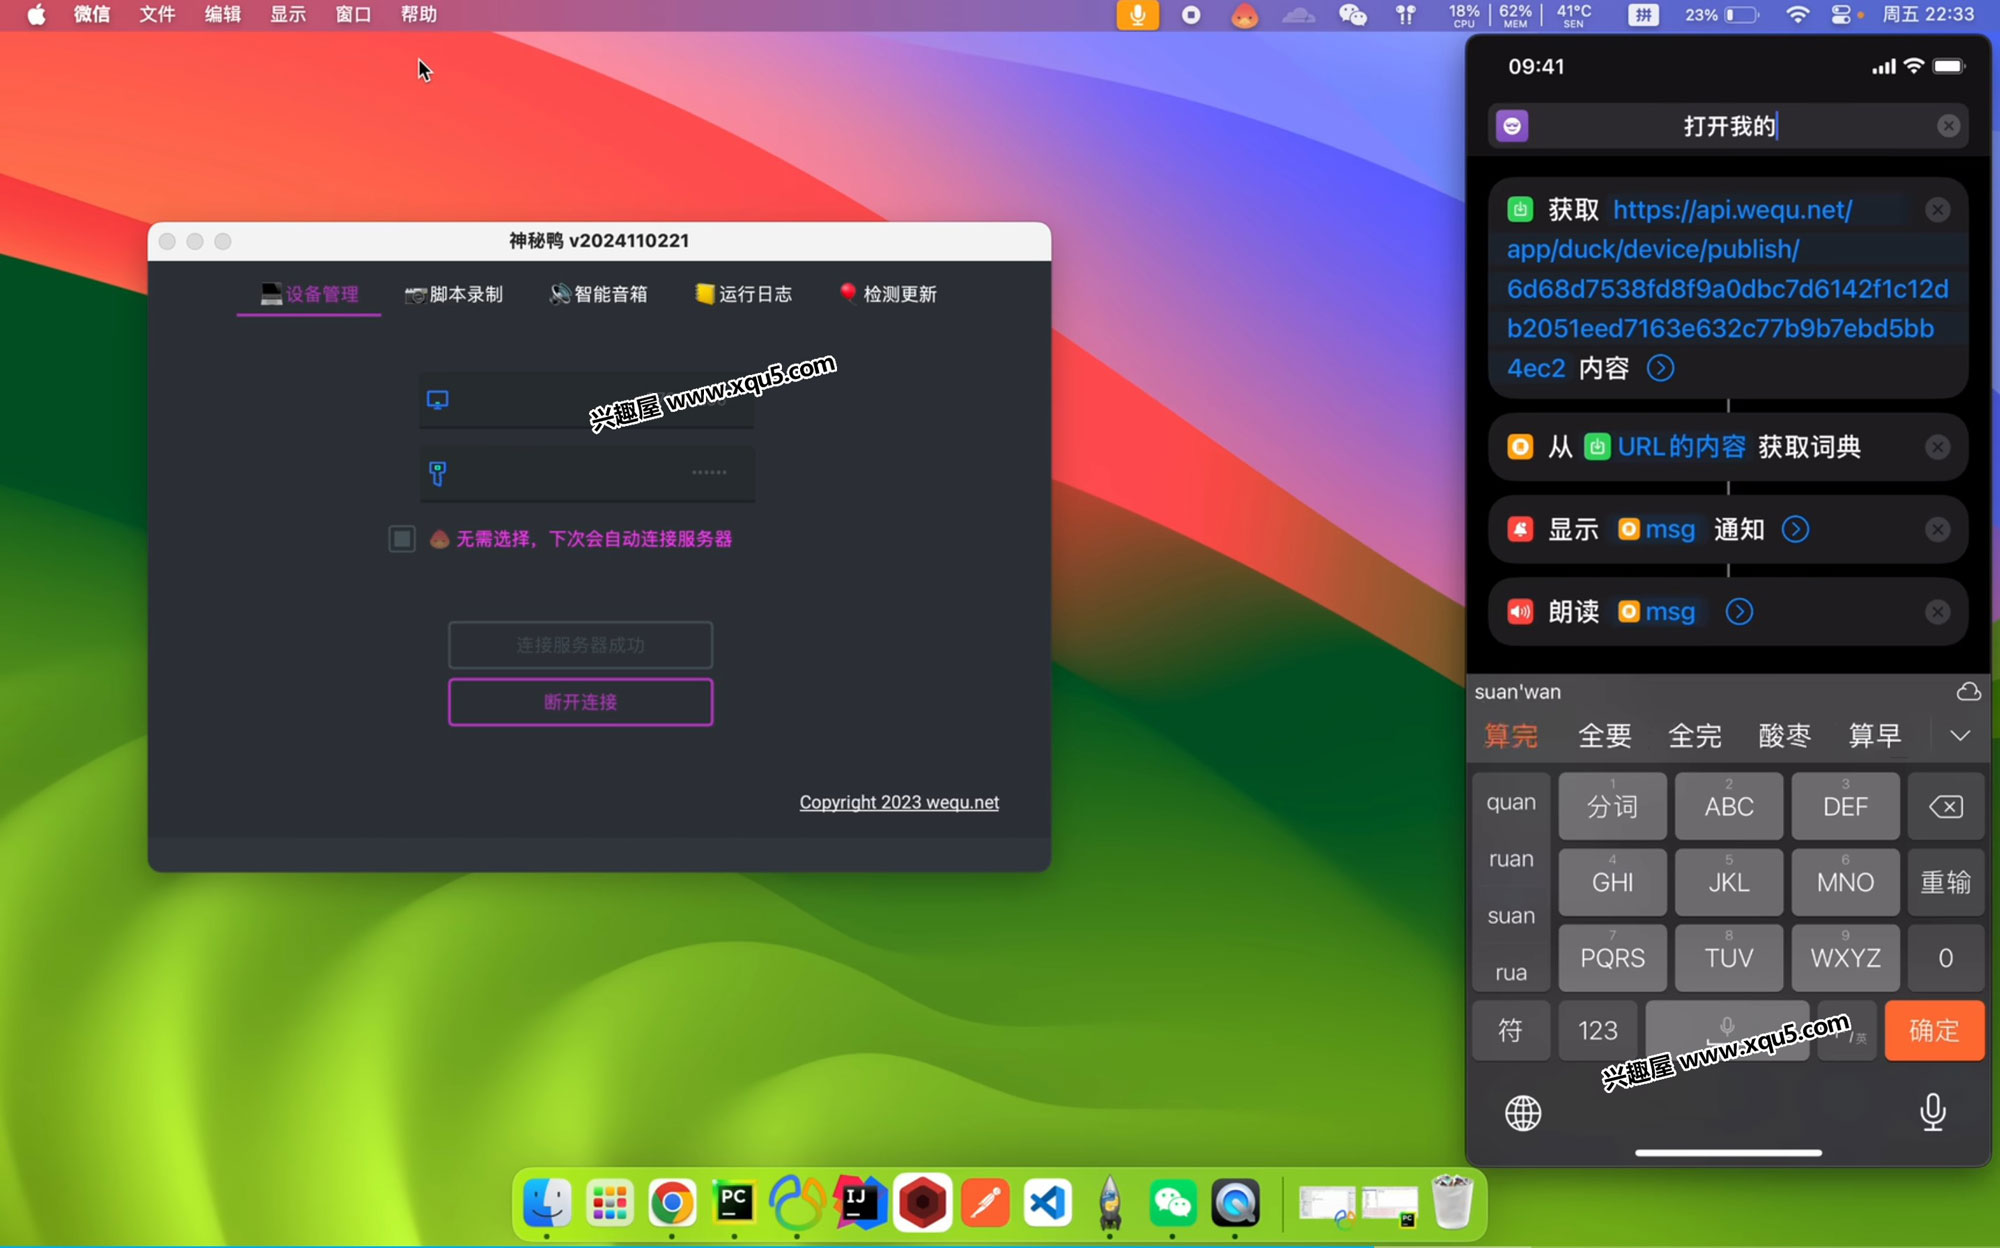This screenshot has height=1248, width=2000.
Task: Open the 窗口 menu
Action: coord(353,15)
